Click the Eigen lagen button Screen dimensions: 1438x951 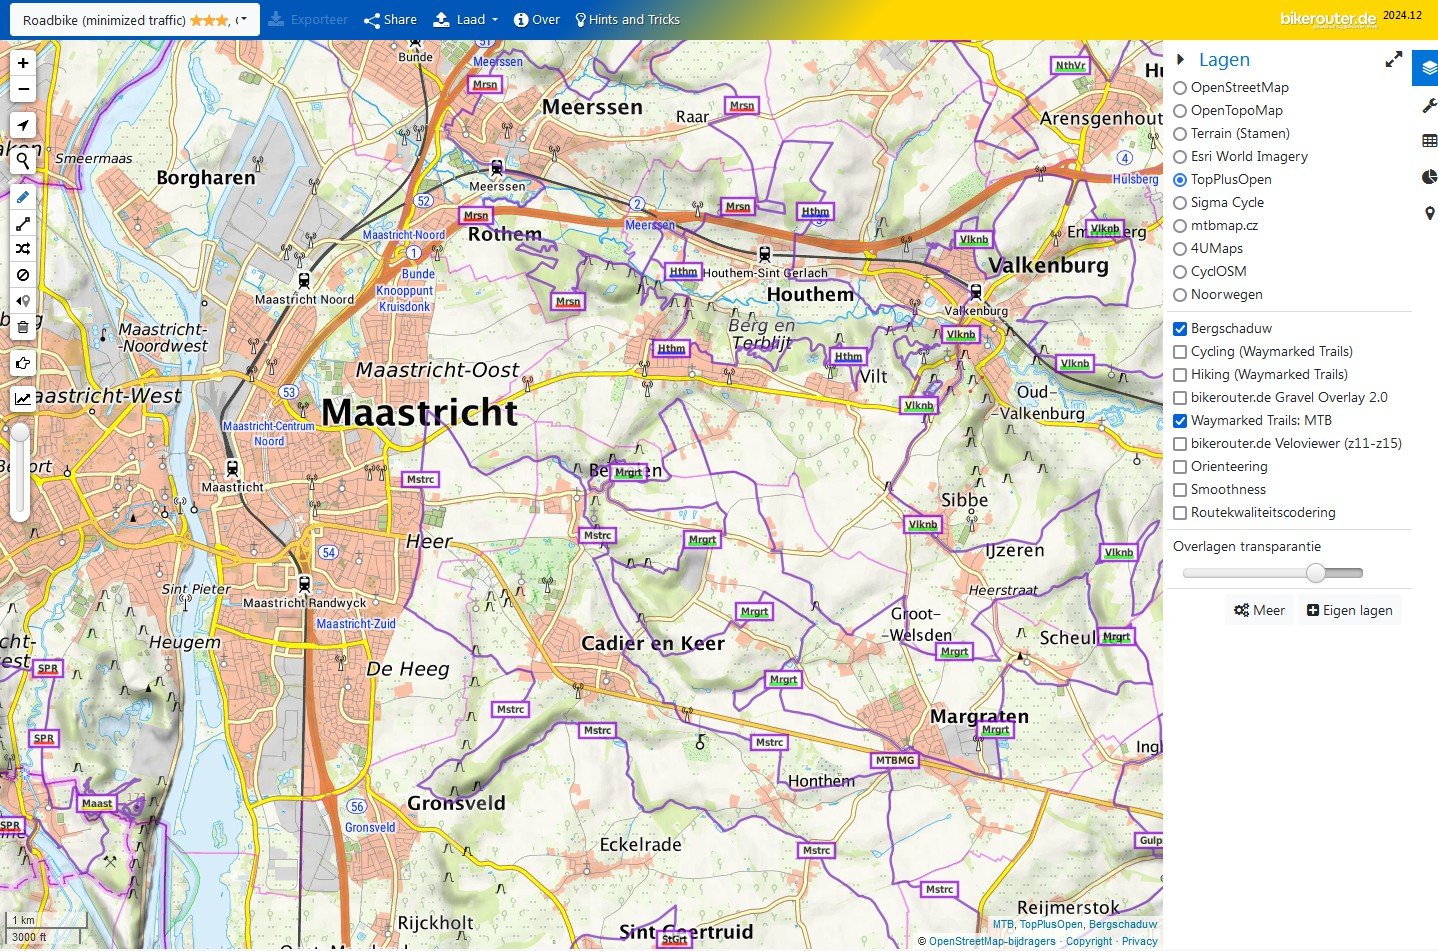click(1349, 611)
